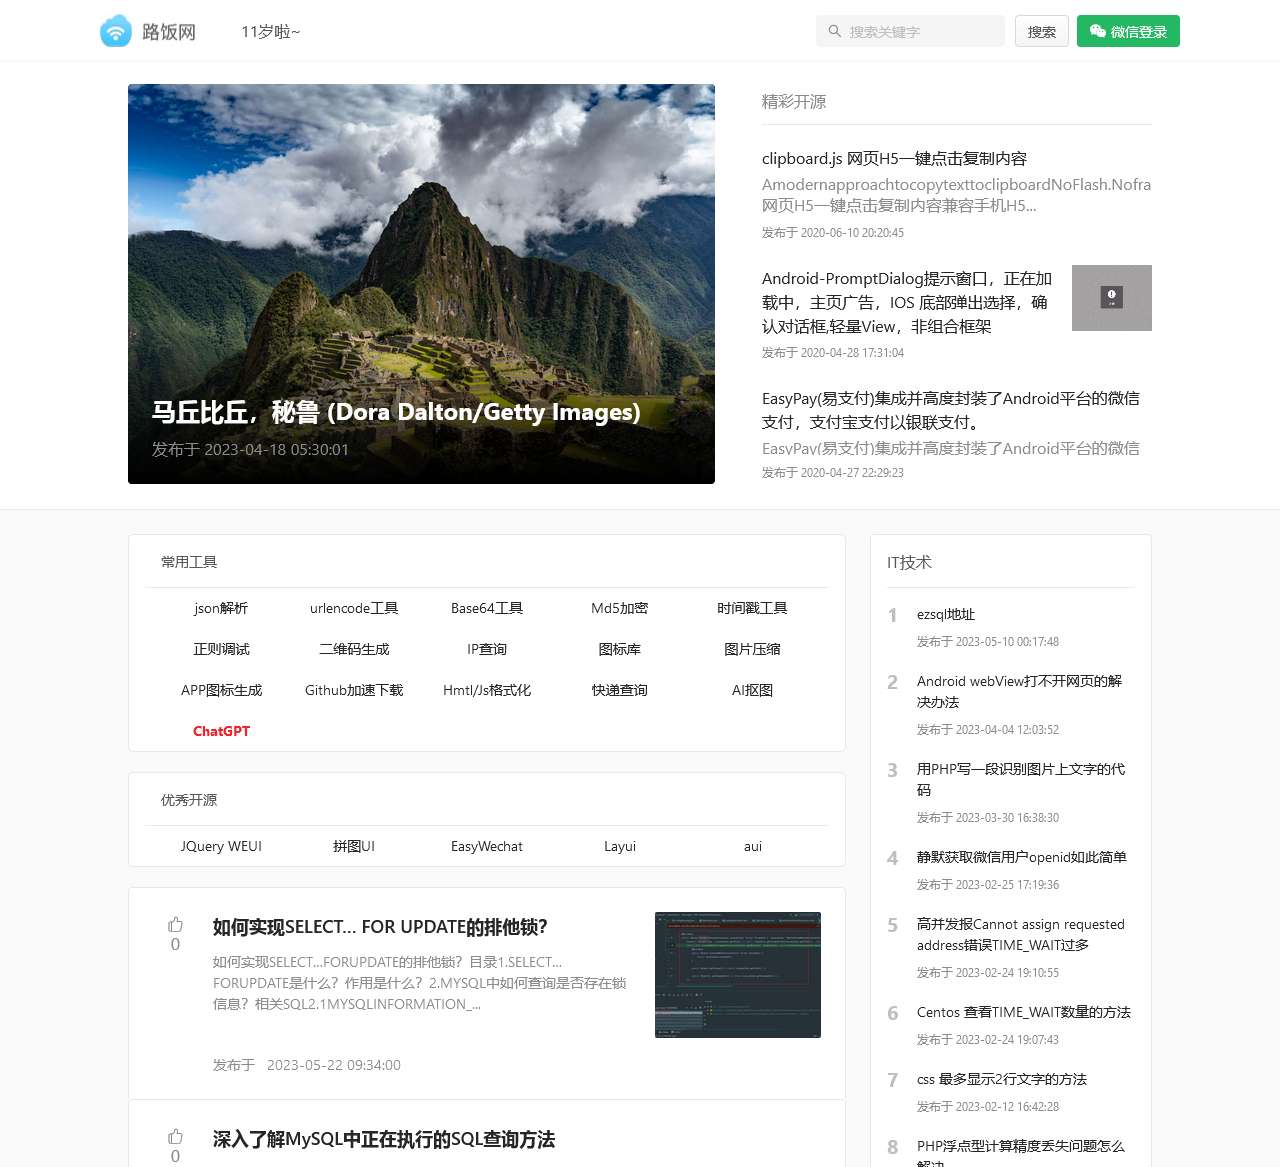Open the 图标库 link
This screenshot has height=1167, width=1280.
click(x=620, y=649)
